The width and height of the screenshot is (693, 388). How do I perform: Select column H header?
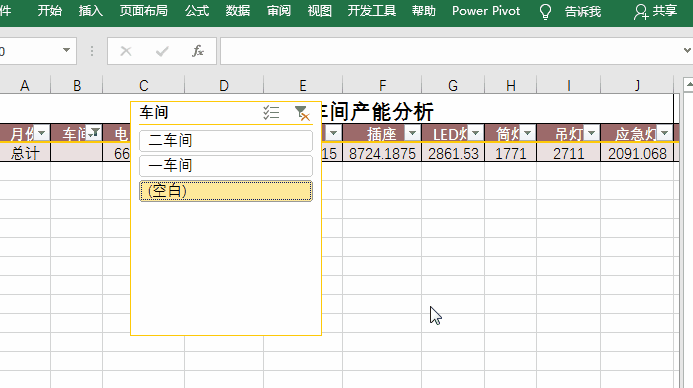coord(511,85)
